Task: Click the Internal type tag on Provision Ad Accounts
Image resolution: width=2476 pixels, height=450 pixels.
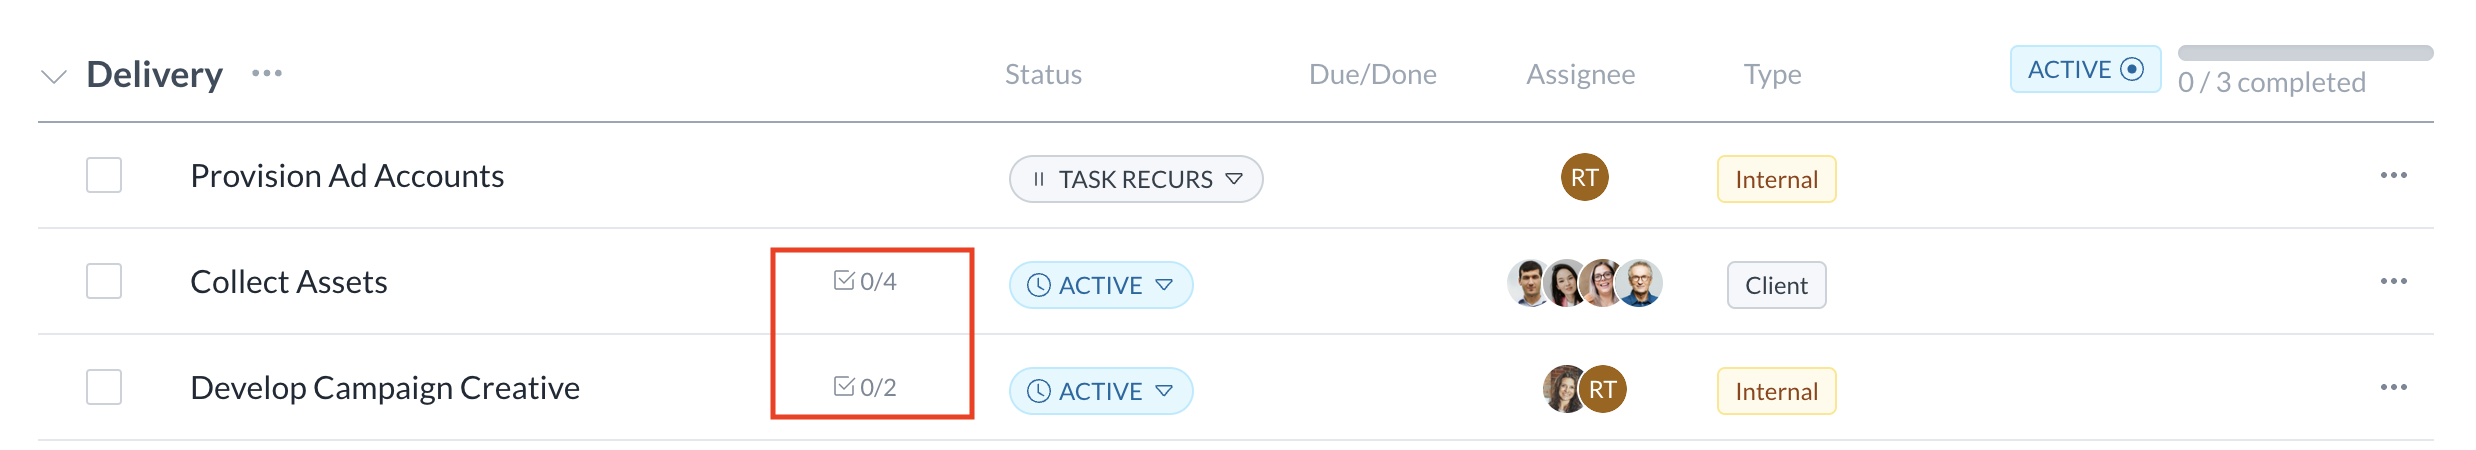Action: [1776, 179]
